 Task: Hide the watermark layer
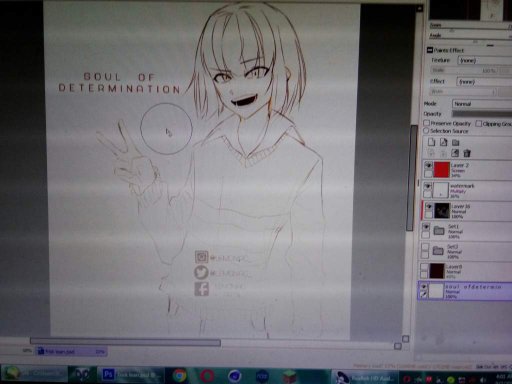427,186
